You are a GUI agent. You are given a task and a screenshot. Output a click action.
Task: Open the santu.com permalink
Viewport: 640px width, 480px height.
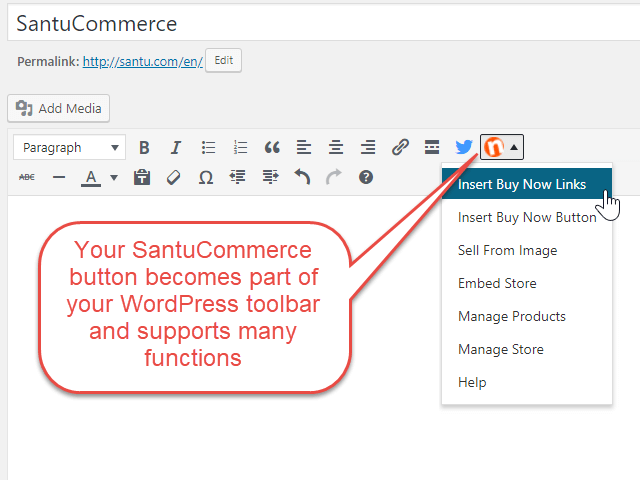tap(142, 62)
